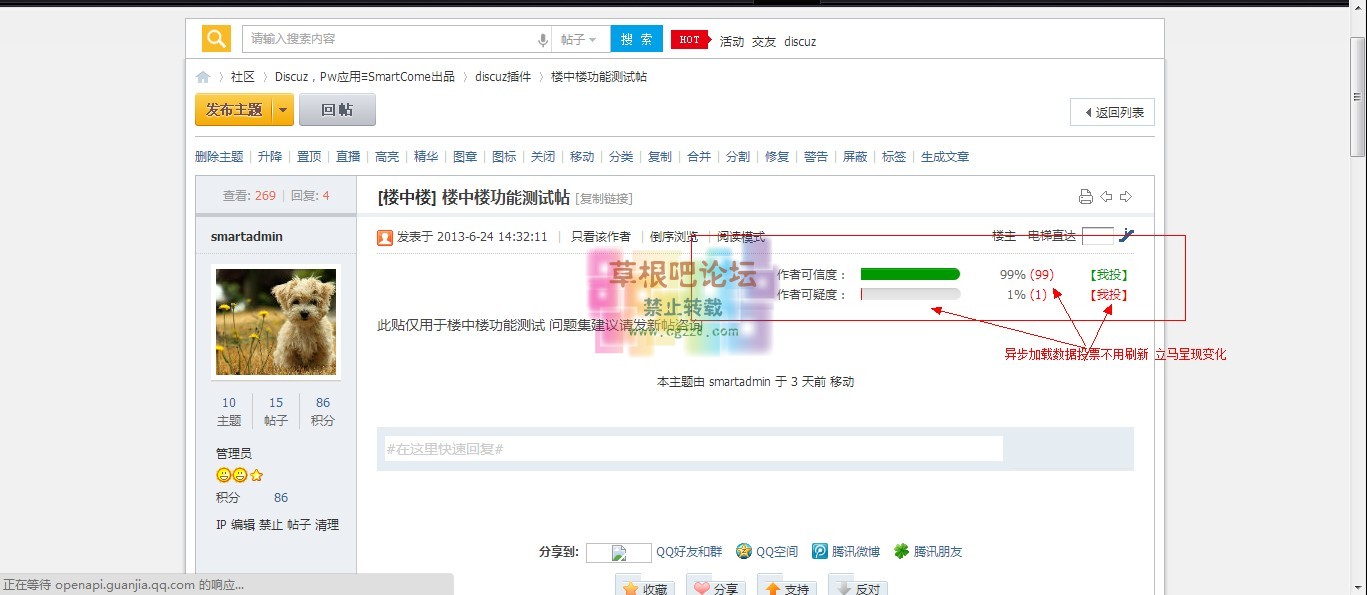Click the home breadcrumb icon
The width and height of the screenshot is (1367, 595).
(x=203, y=77)
